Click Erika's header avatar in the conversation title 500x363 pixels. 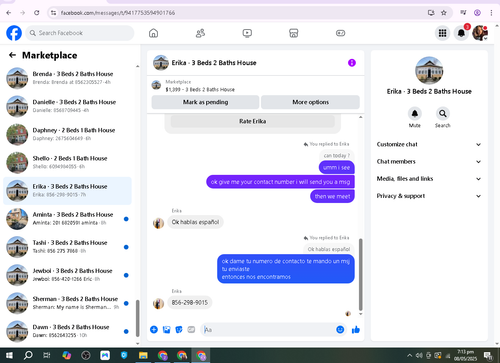pyautogui.click(x=161, y=63)
